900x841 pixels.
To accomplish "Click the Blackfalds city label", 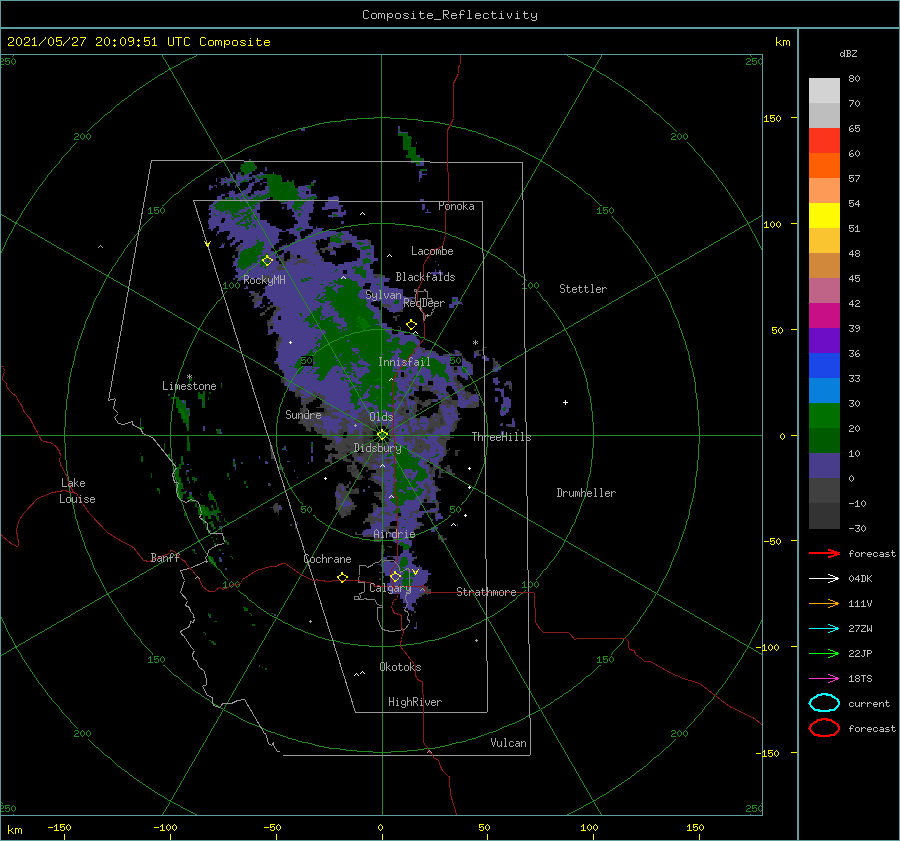I will coord(425,277).
